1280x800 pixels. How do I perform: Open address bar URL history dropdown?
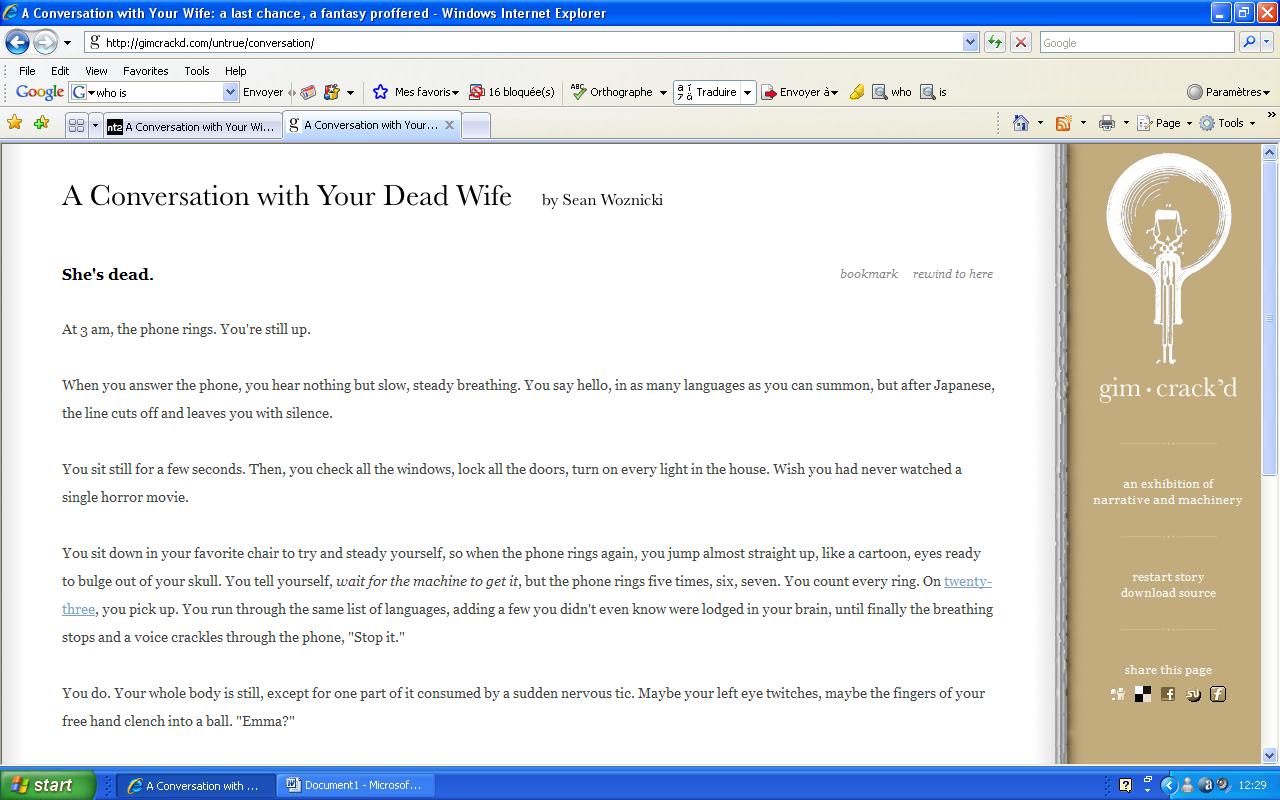pyautogui.click(x=970, y=42)
